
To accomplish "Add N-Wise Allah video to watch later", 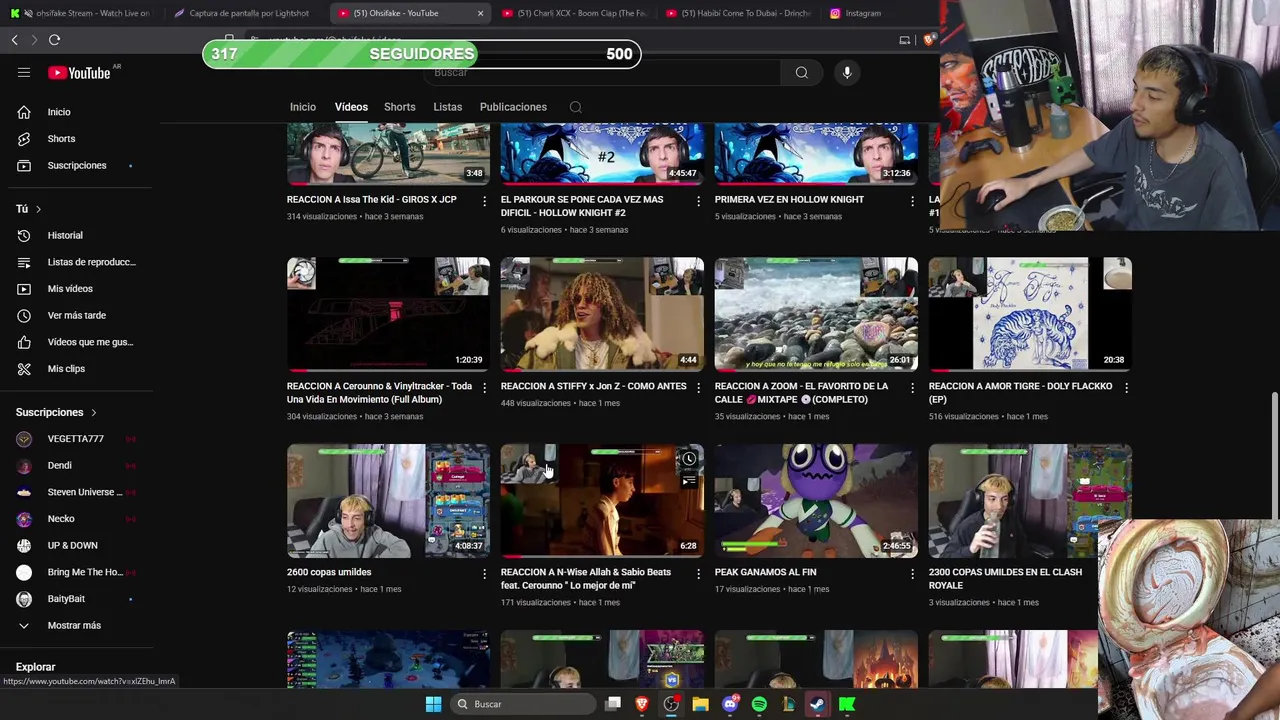I will click(689, 459).
